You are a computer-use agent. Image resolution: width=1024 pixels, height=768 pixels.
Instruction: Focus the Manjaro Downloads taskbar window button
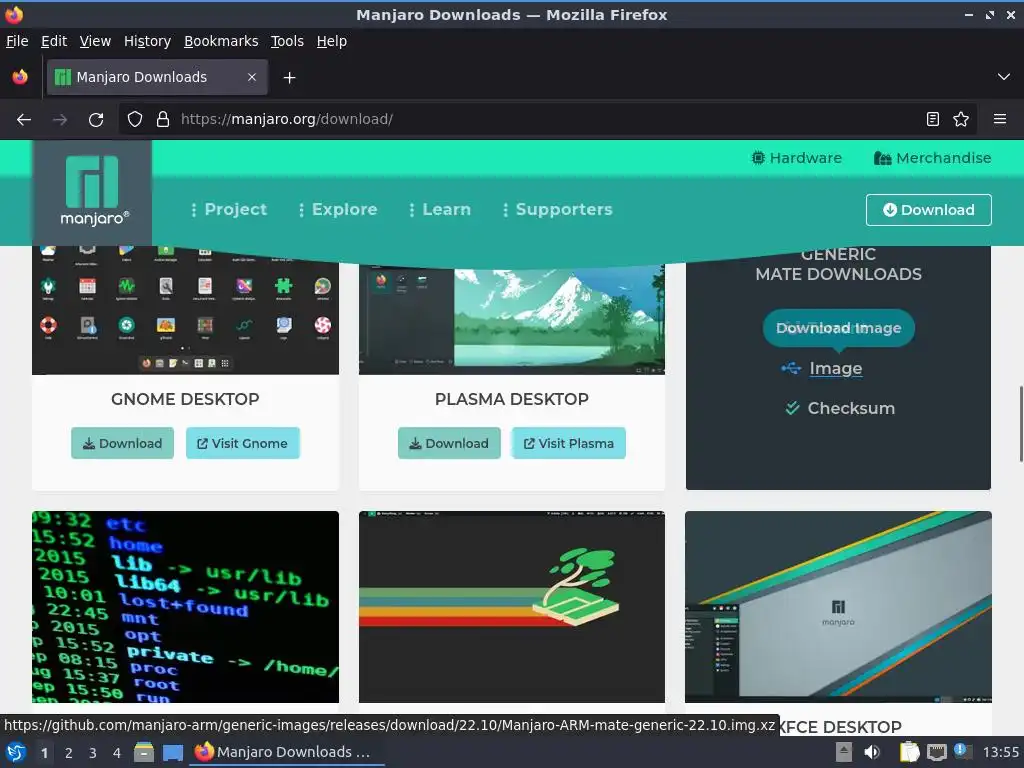(x=288, y=752)
